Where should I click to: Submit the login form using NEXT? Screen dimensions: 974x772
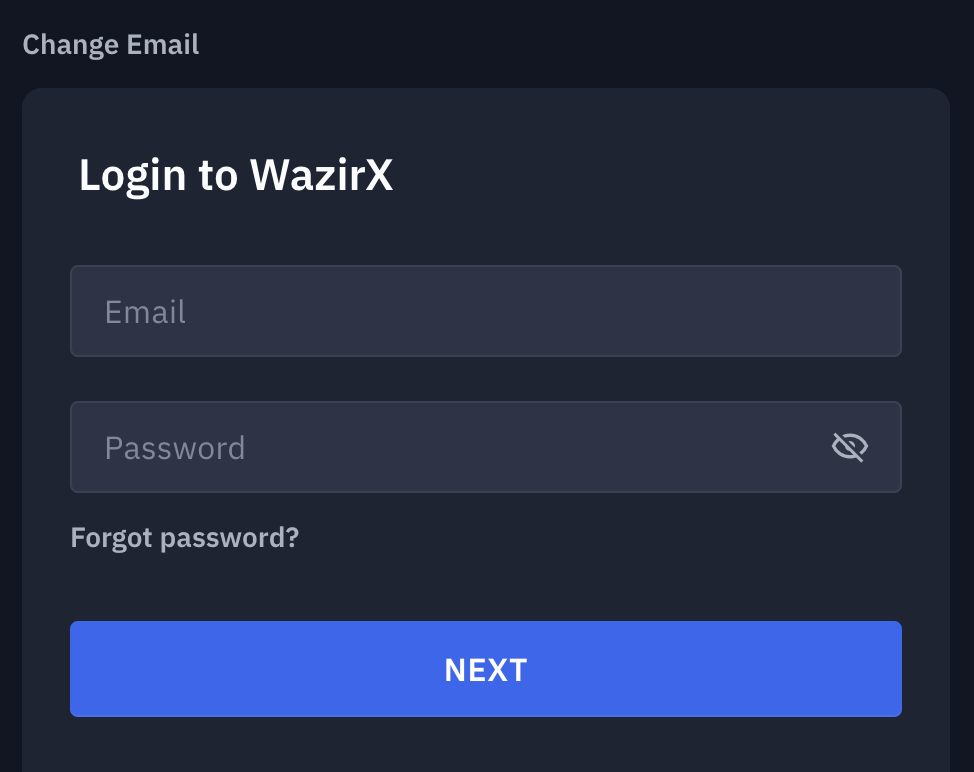(485, 669)
